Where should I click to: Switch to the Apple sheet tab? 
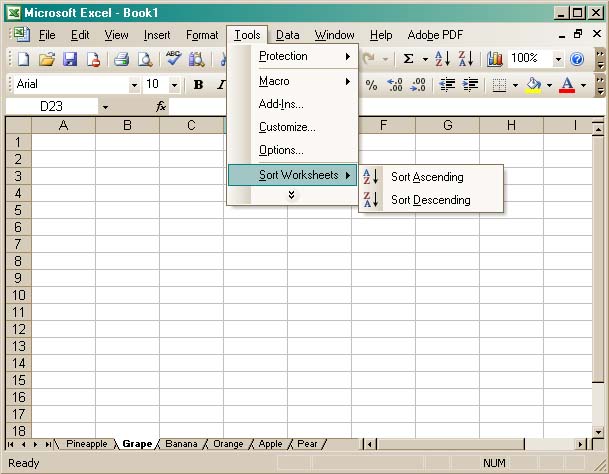pyautogui.click(x=270, y=444)
